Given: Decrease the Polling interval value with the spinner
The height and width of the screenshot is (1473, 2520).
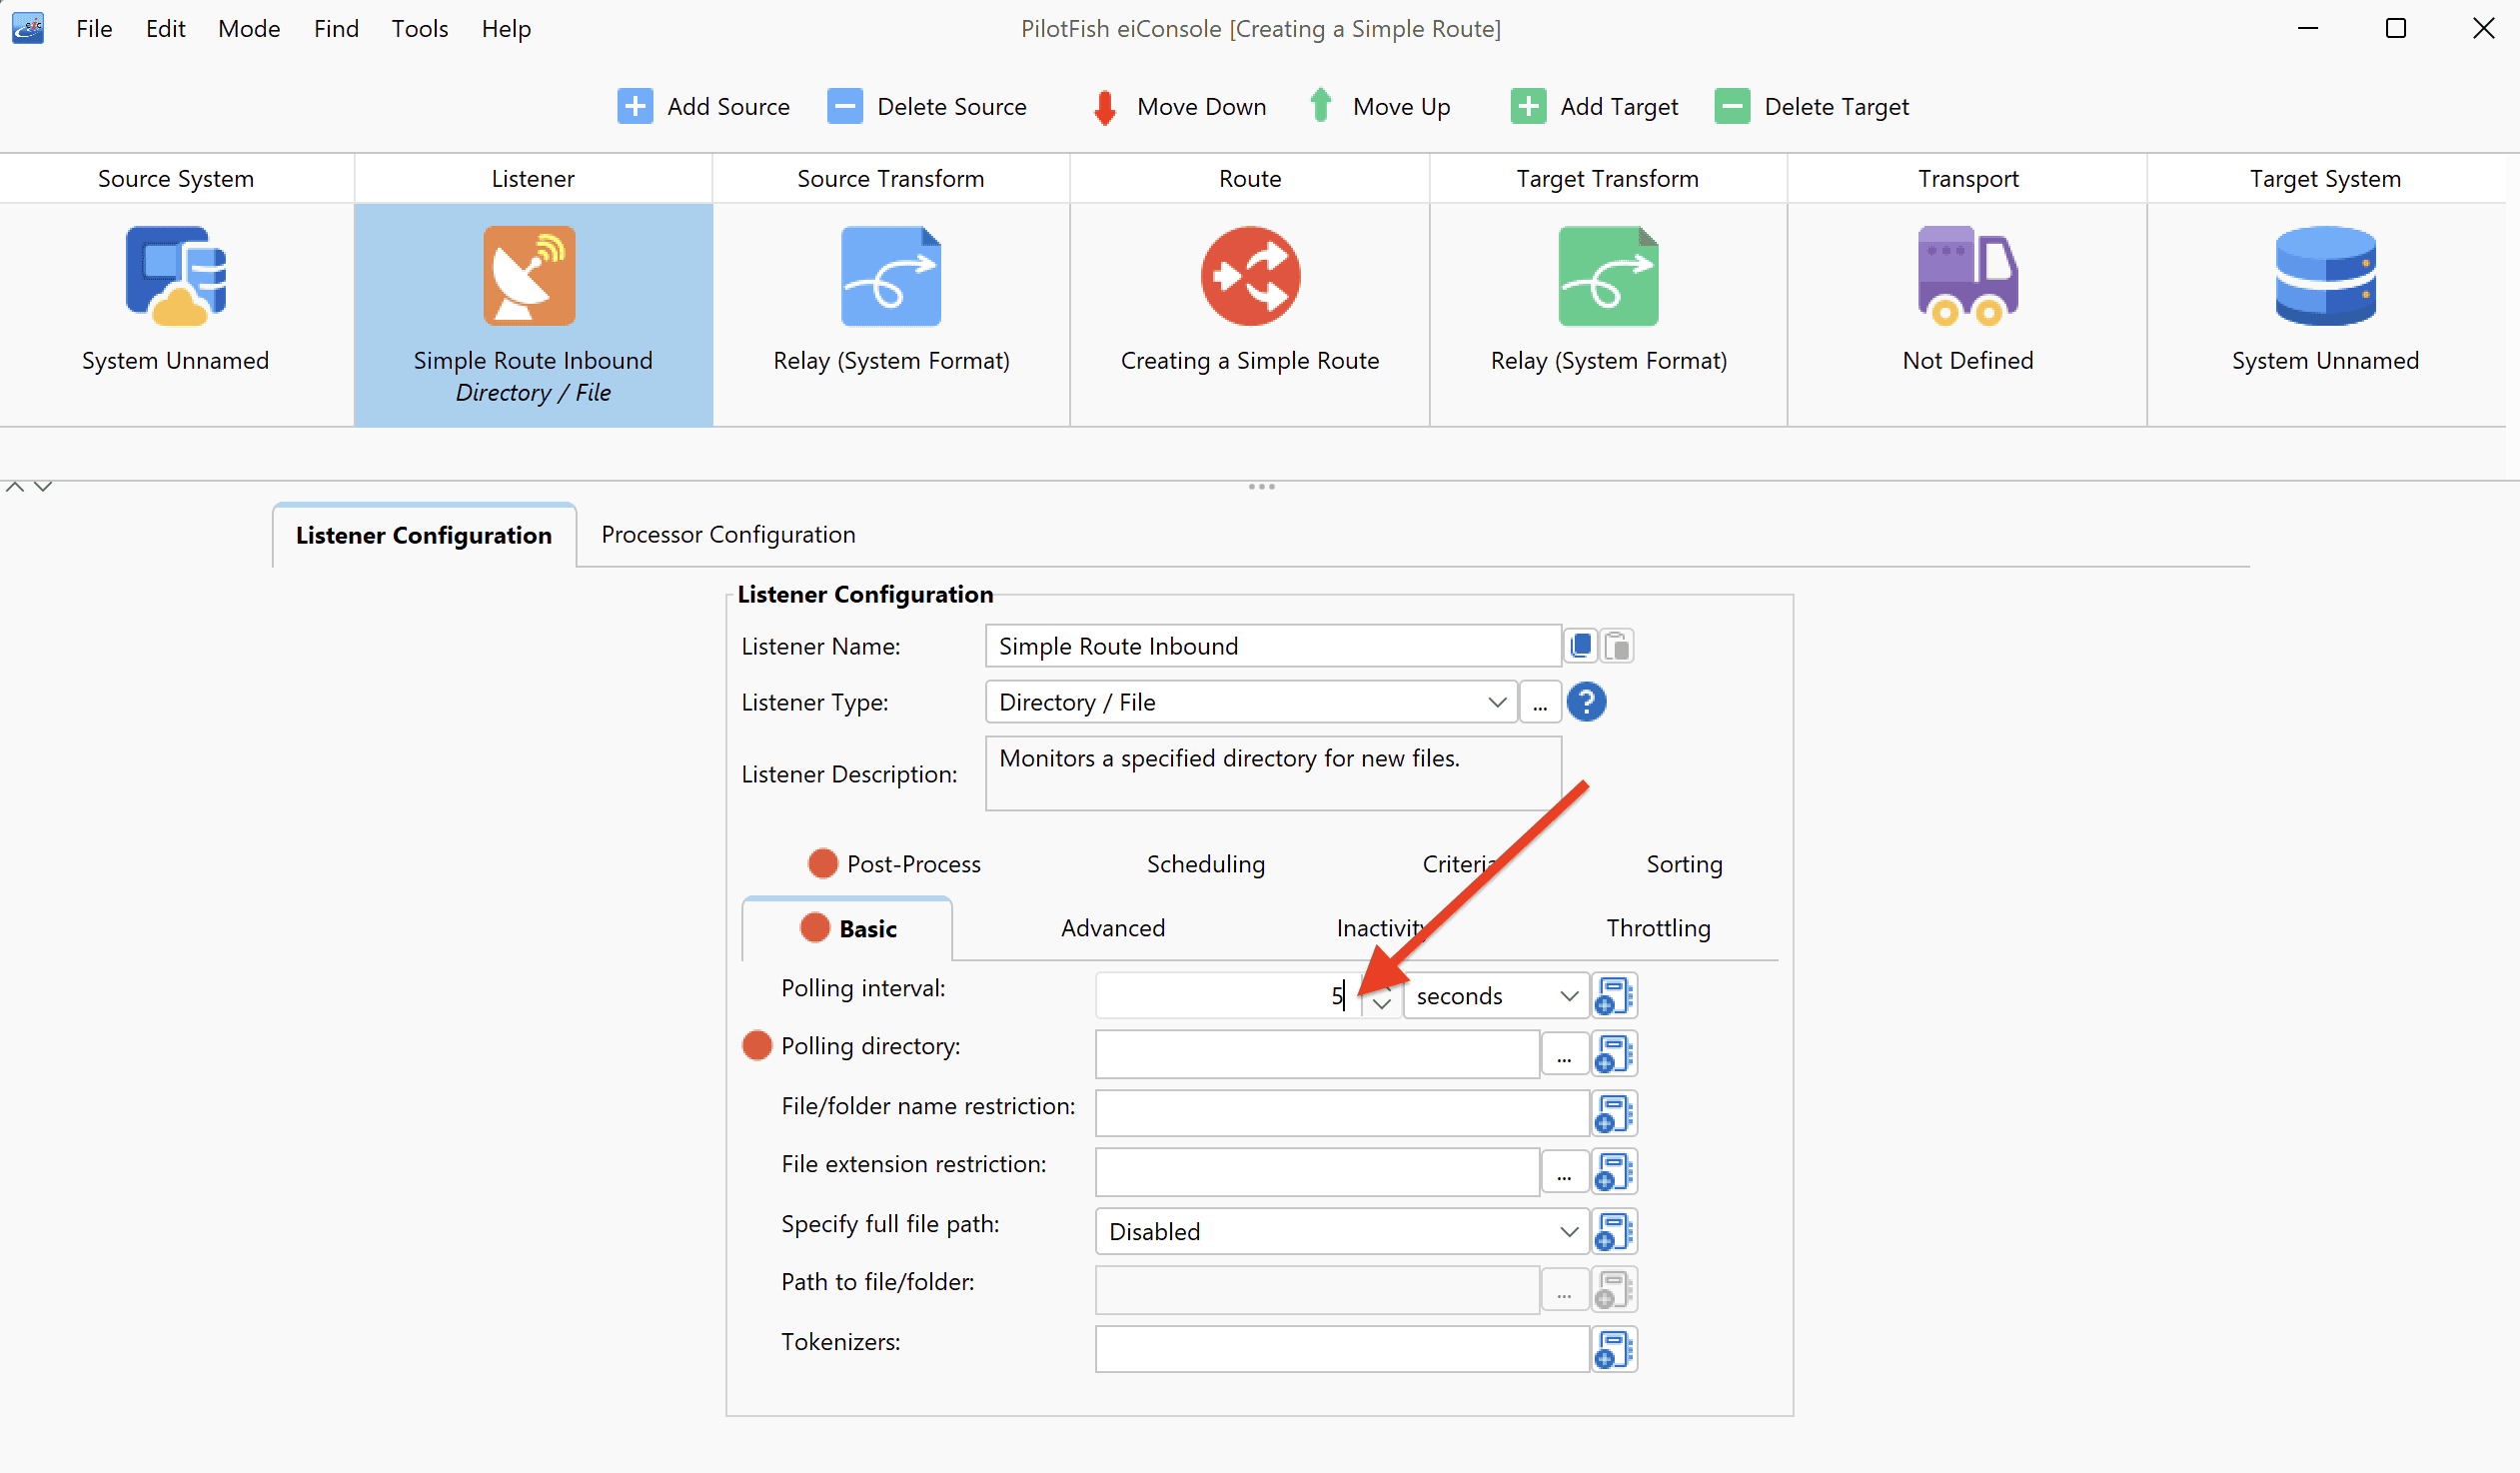Looking at the screenshot, I should coord(1382,1005).
